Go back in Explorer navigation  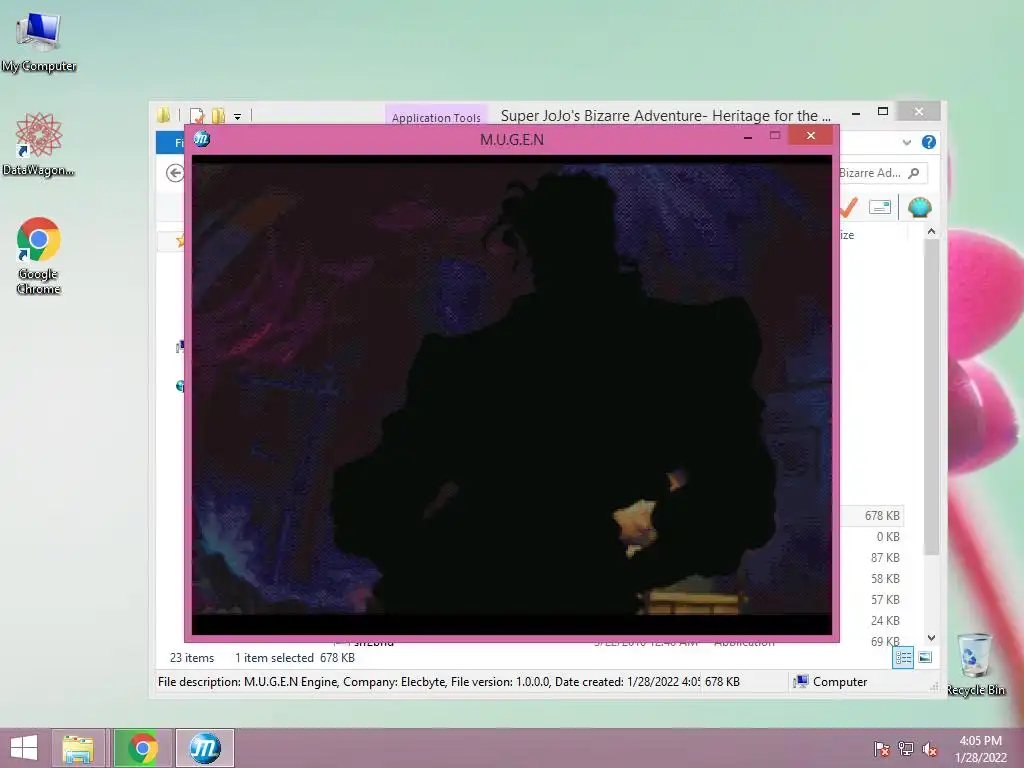point(174,173)
